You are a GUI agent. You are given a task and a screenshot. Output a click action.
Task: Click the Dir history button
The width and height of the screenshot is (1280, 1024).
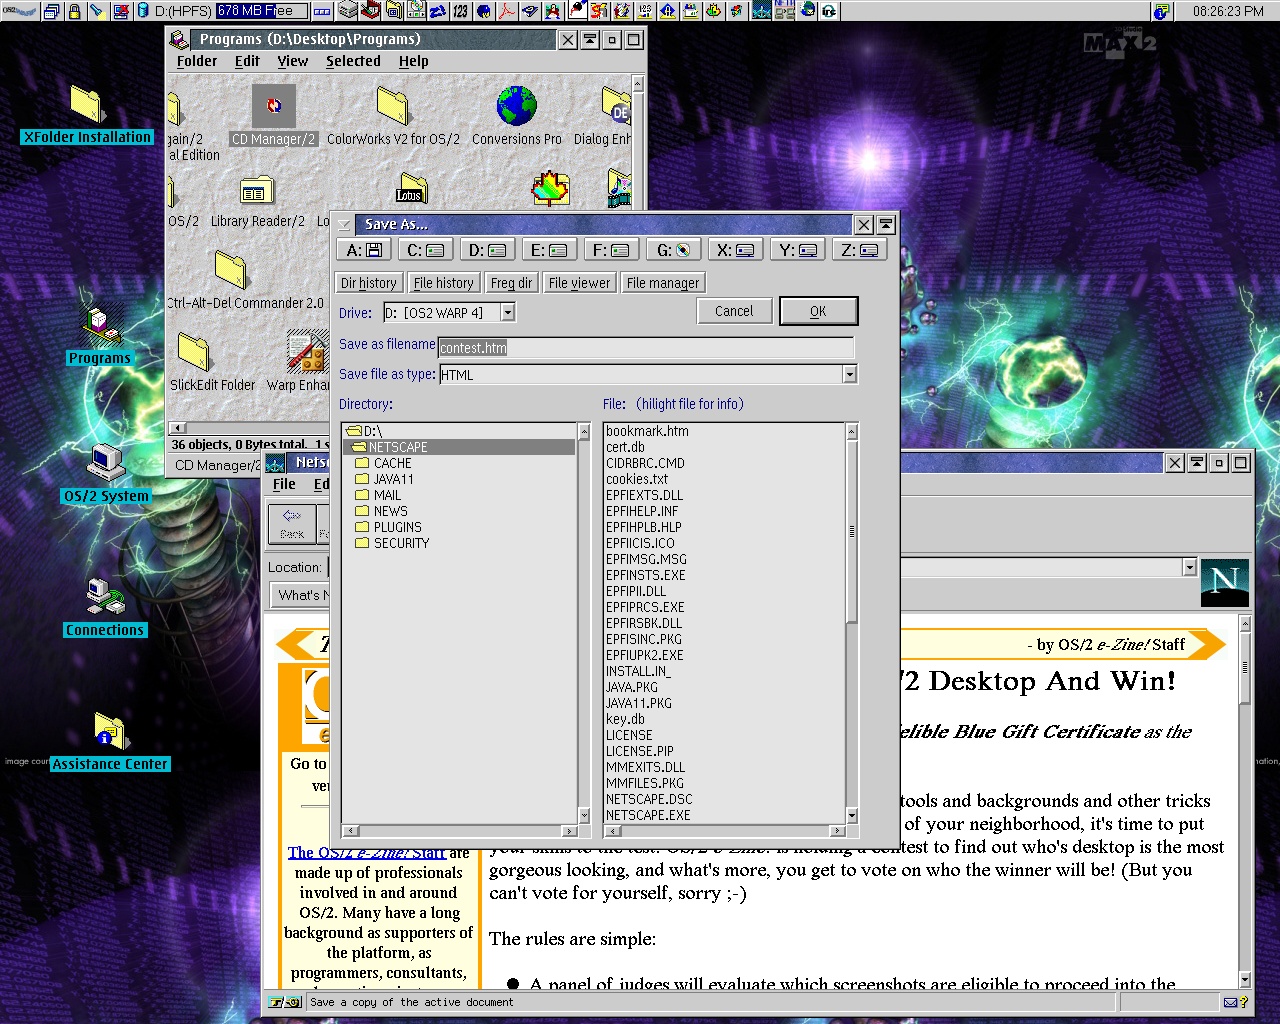point(369,283)
